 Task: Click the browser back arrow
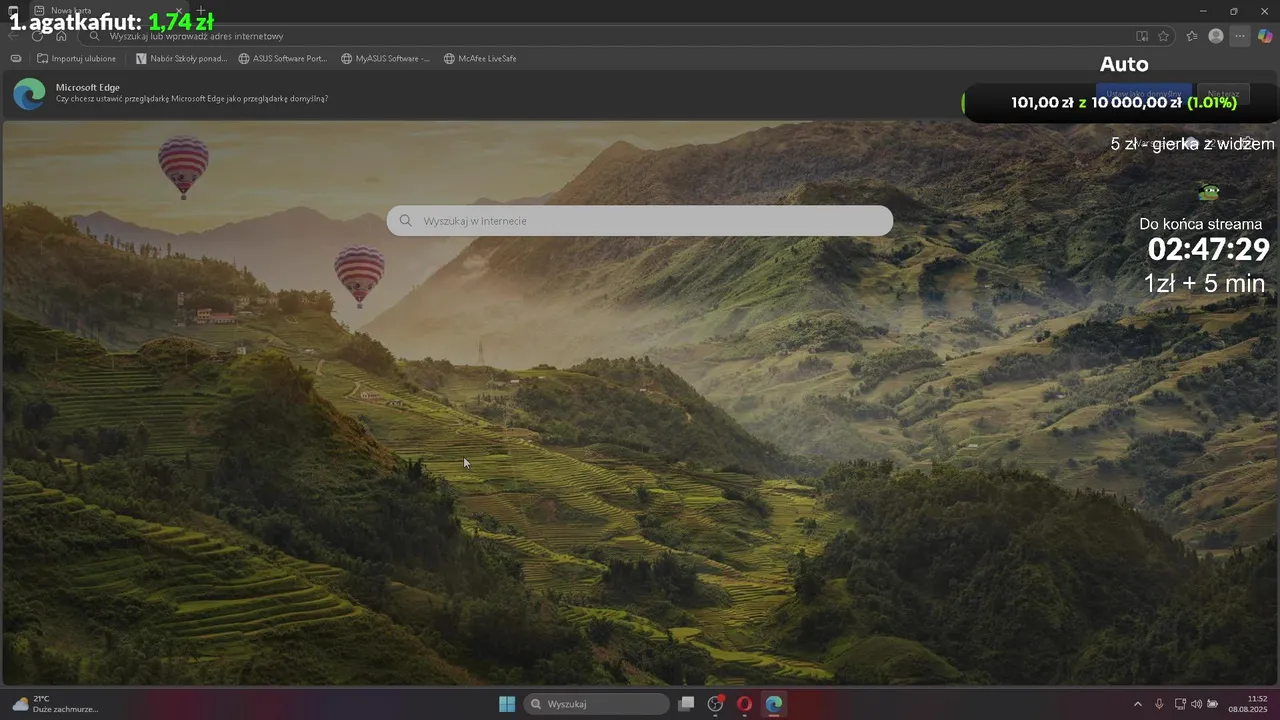pos(13,36)
